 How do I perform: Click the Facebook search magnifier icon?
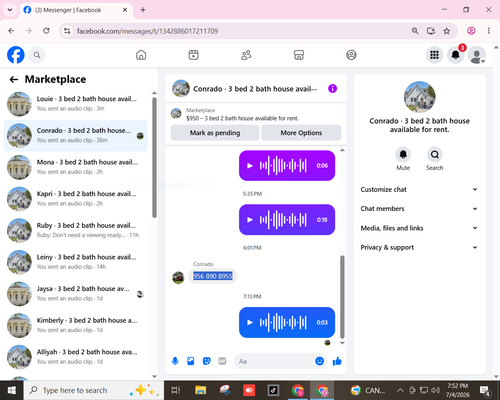[x=37, y=55]
